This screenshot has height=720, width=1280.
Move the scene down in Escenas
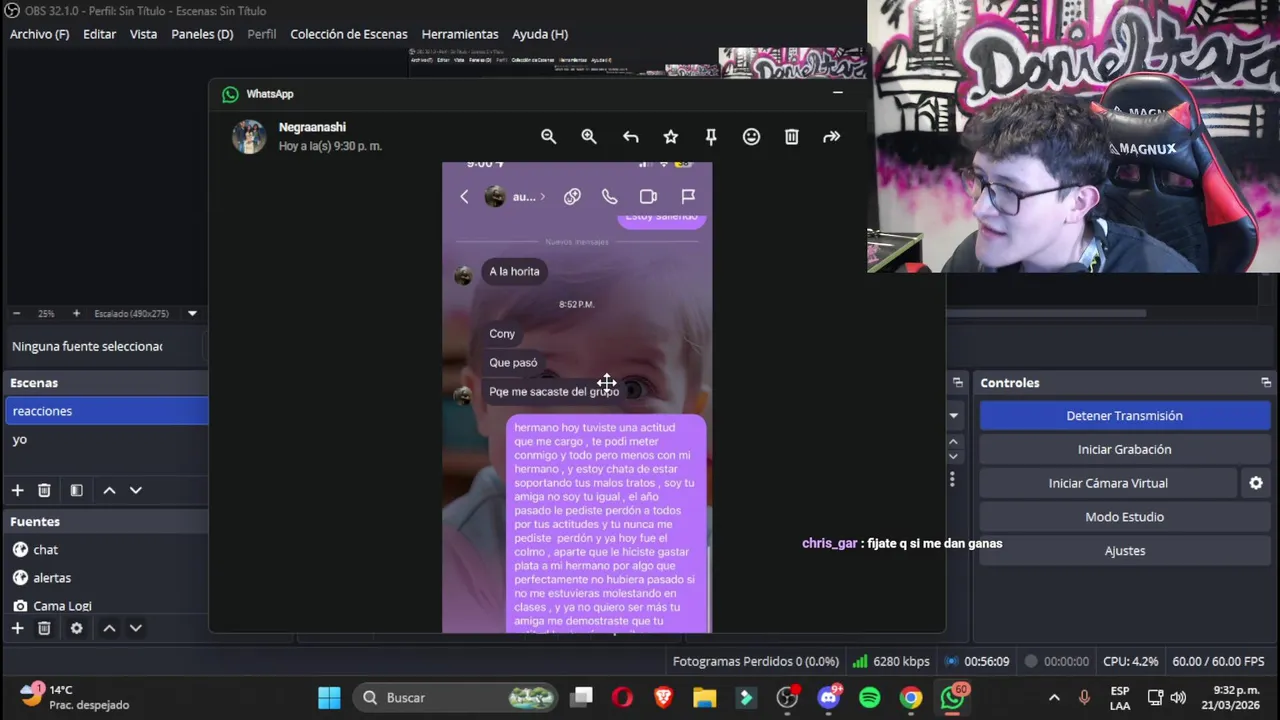click(x=136, y=490)
